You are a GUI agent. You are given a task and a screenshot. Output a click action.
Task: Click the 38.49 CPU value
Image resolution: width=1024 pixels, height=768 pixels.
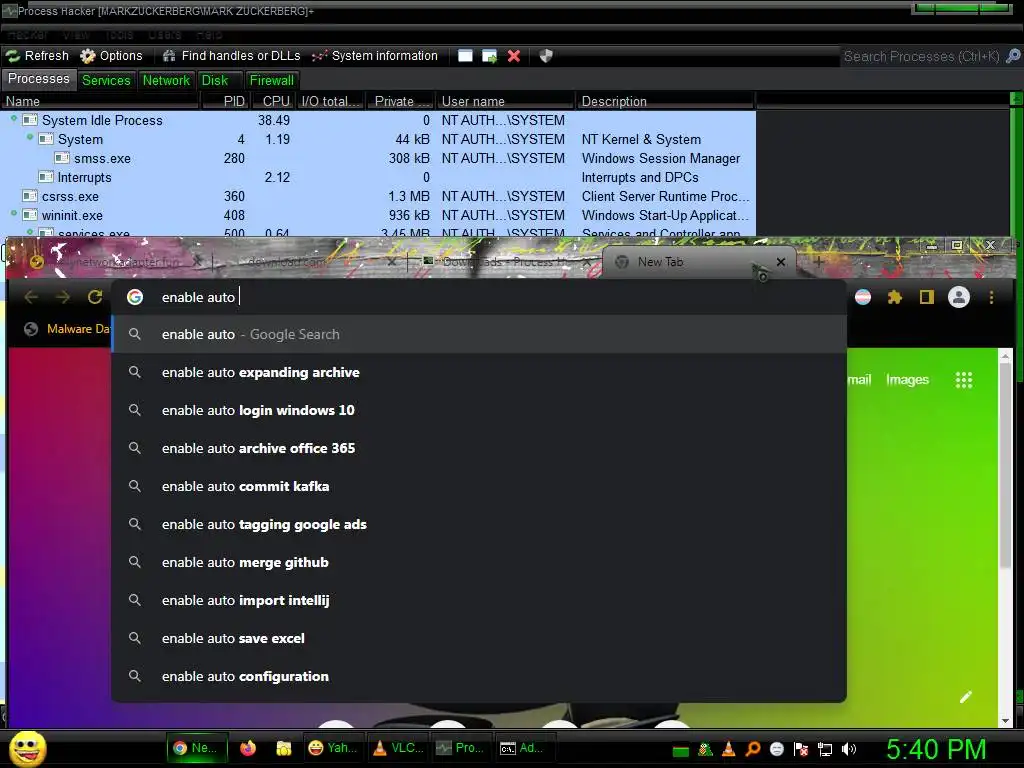point(274,120)
